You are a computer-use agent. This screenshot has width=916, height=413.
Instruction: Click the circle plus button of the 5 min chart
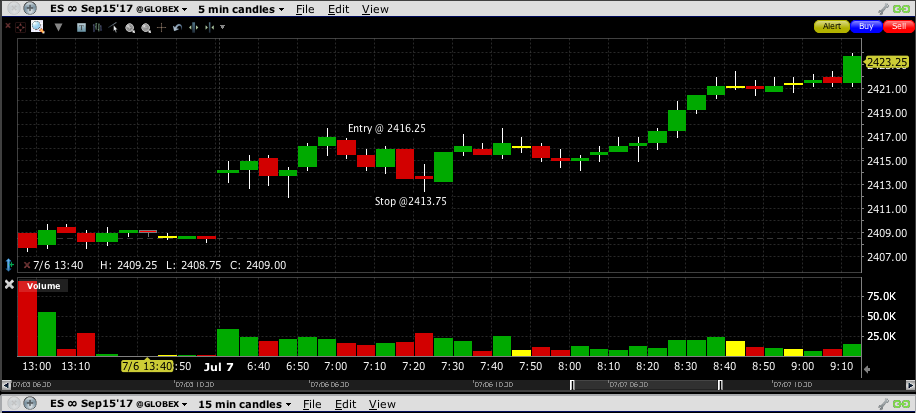(30, 9)
